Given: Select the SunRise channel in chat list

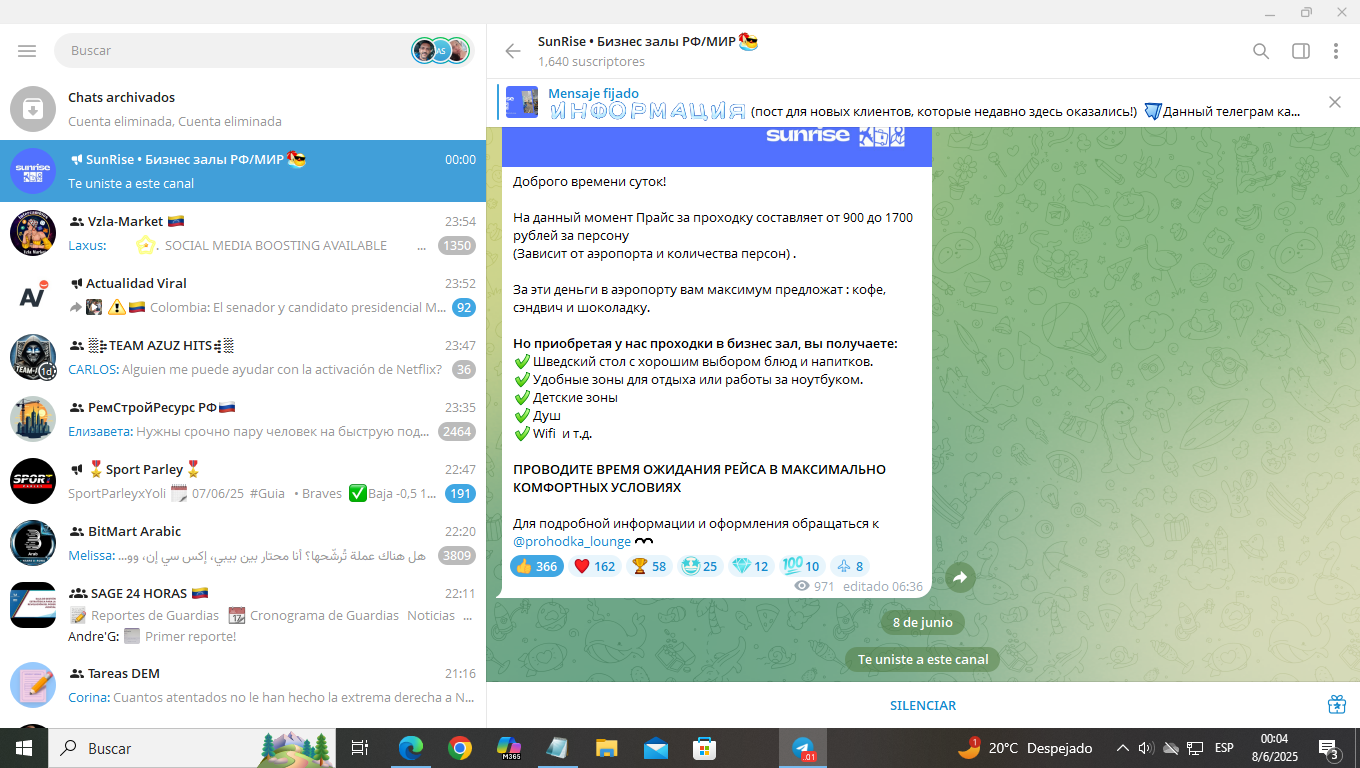Looking at the screenshot, I should pos(243,171).
